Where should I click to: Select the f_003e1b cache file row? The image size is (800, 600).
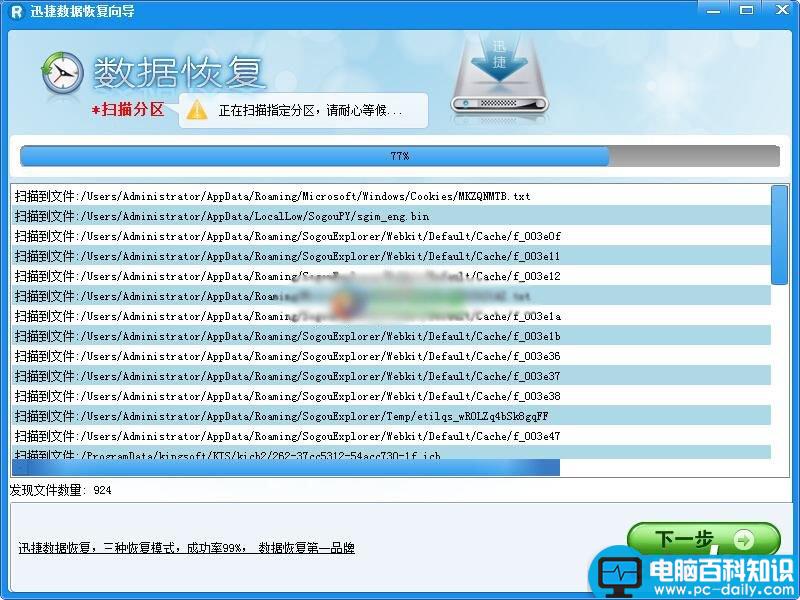coord(391,336)
